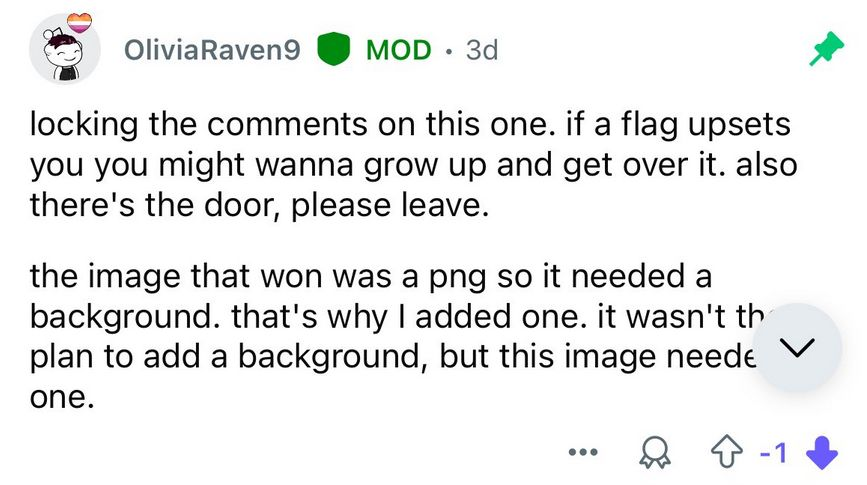Click OliviaRaven9's avatar image
This screenshot has height=485, width=867.
pos(65,49)
